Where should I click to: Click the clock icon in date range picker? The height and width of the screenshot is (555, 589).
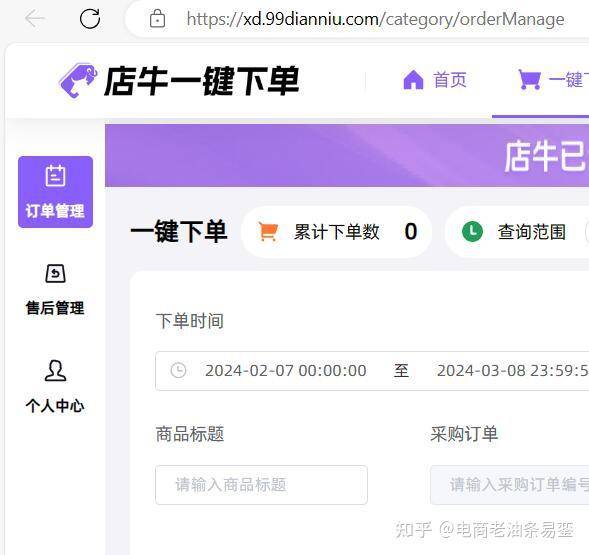(x=178, y=370)
